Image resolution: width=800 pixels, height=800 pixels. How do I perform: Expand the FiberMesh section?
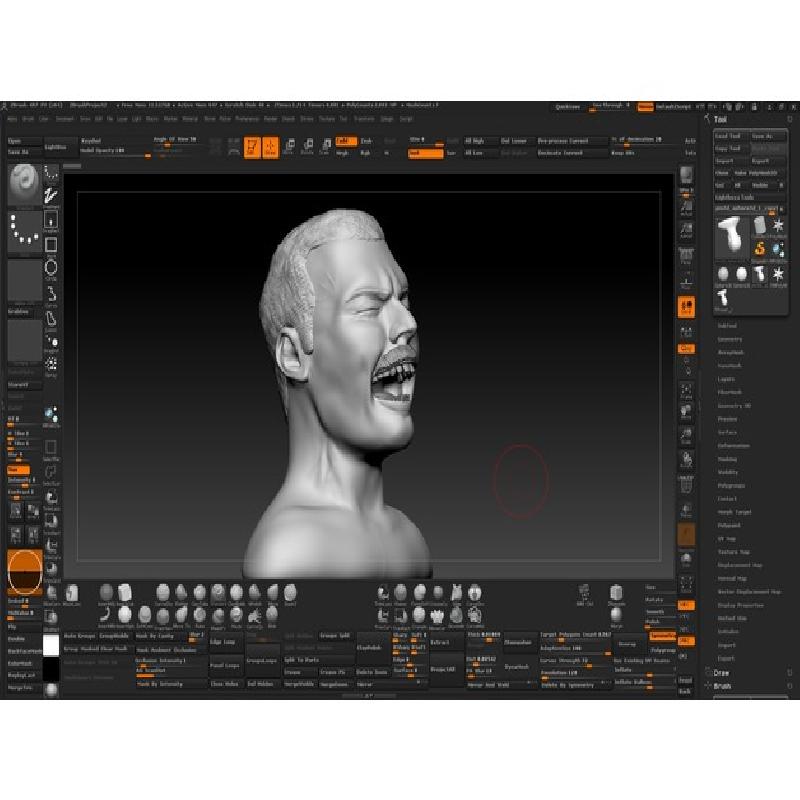(730, 392)
